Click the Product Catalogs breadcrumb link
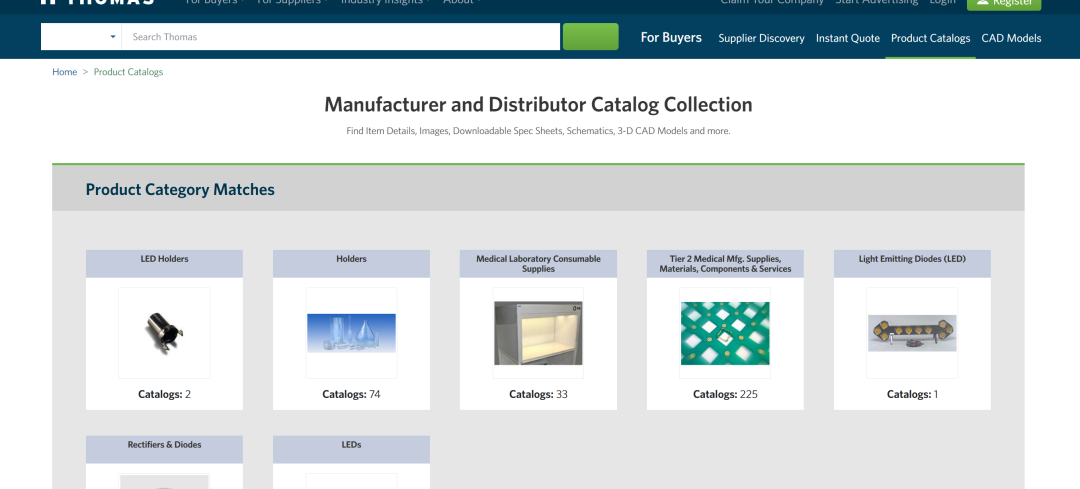The height and width of the screenshot is (489, 1080). [128, 72]
